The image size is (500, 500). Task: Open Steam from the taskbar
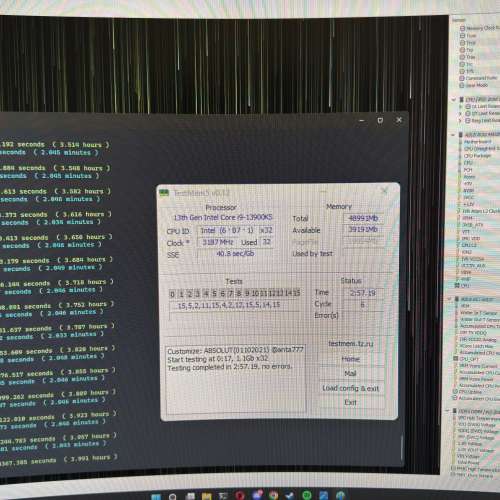(x=290, y=495)
